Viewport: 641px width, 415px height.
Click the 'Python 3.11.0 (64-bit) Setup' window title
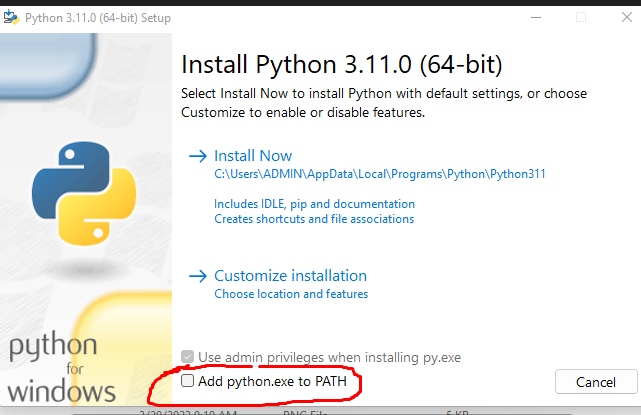coord(98,18)
